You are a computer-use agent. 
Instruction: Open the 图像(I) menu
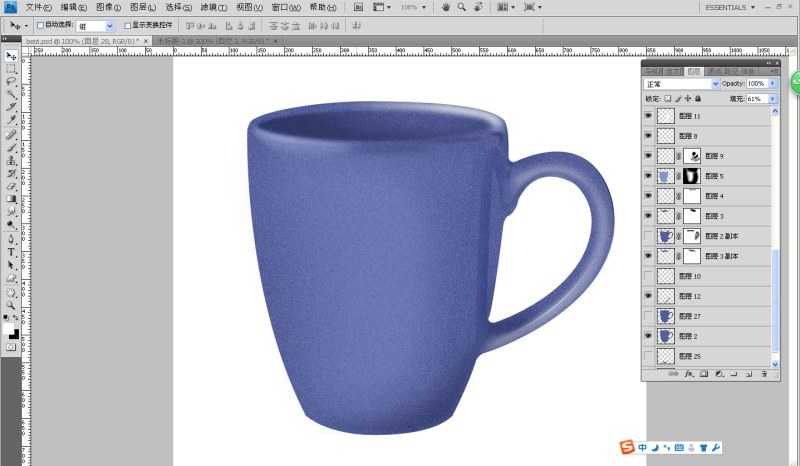[108, 7]
